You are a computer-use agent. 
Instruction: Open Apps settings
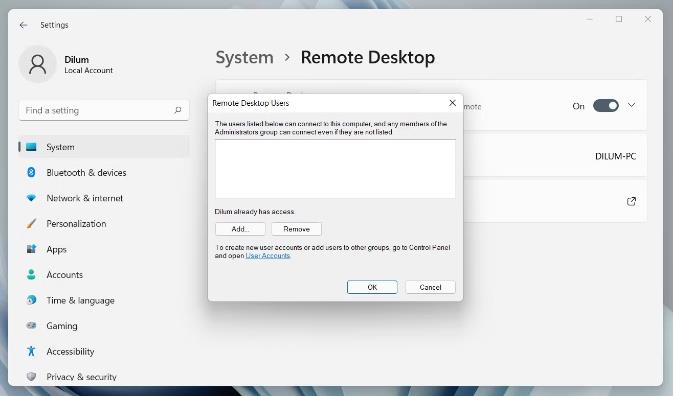[x=104, y=249]
